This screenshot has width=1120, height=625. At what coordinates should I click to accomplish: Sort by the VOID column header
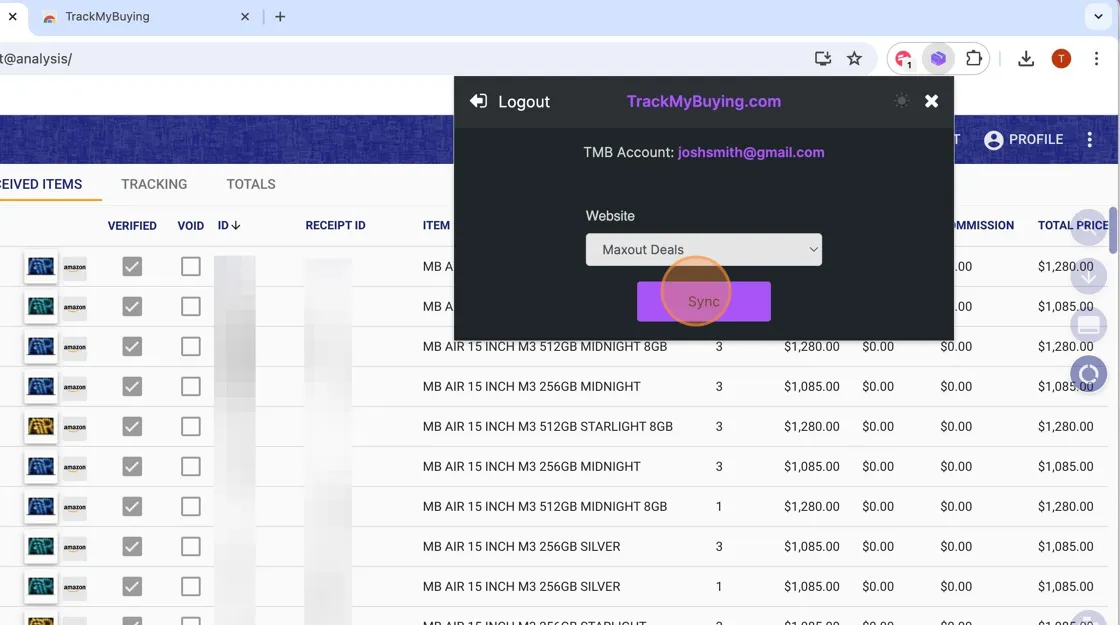pyautogui.click(x=191, y=226)
